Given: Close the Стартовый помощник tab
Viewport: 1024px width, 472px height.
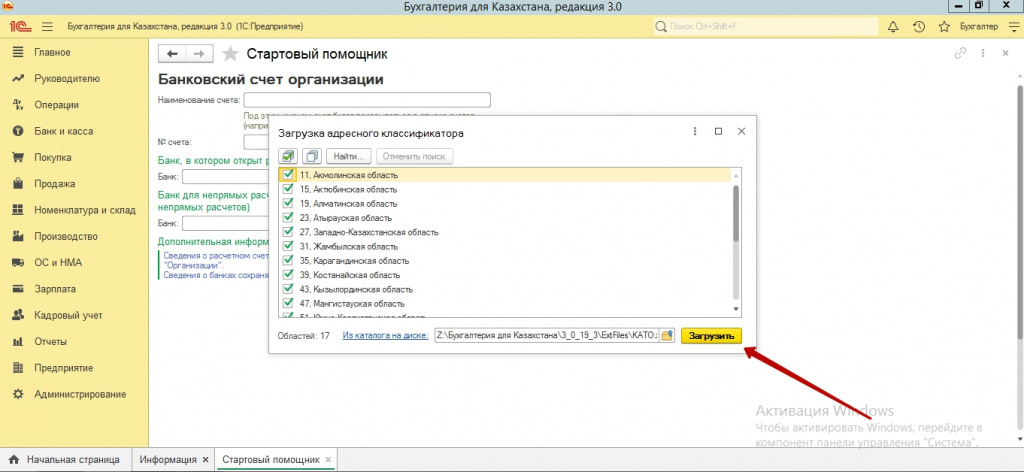Looking at the screenshot, I should (328, 460).
